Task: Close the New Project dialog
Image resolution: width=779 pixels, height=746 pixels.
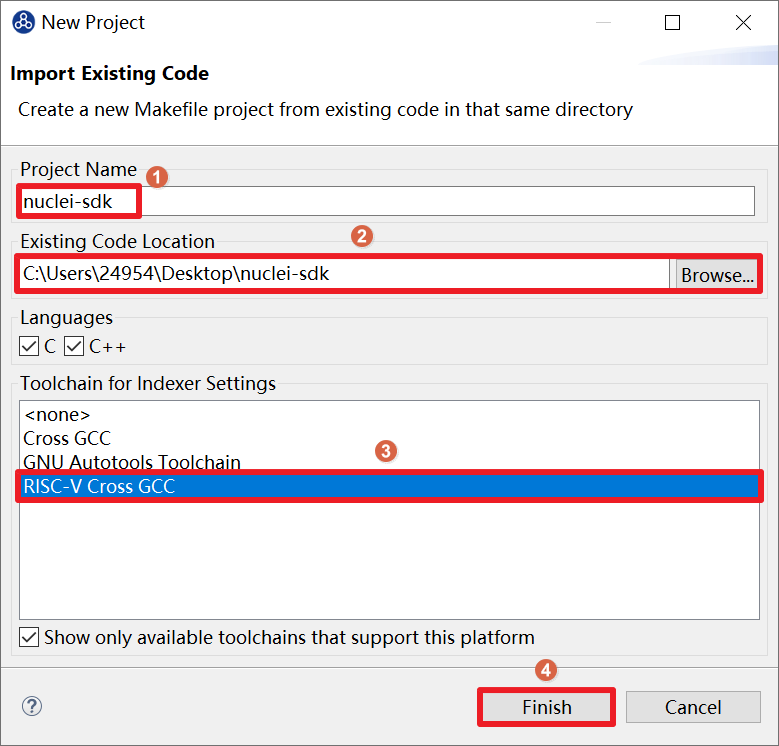Action: click(x=743, y=22)
